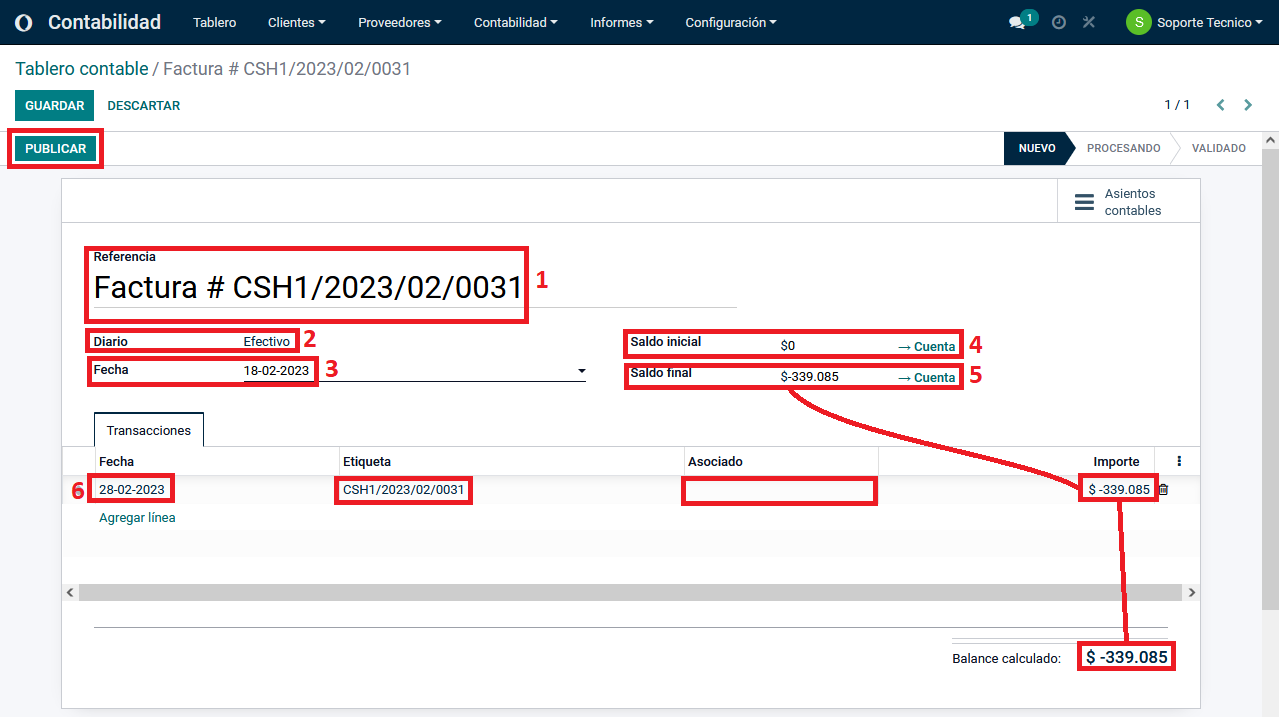Open Soporte Tecnico user menu
1279x717 pixels.
coord(1195,22)
